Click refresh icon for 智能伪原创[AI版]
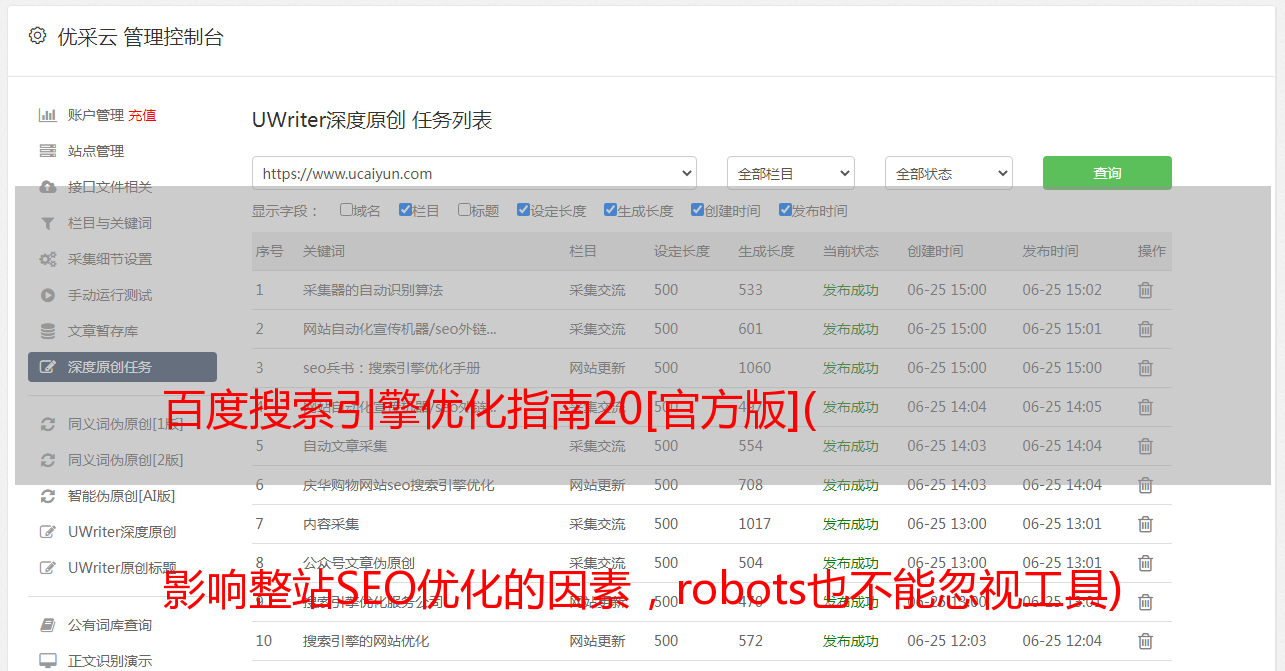This screenshot has width=1285, height=671. coord(47,496)
